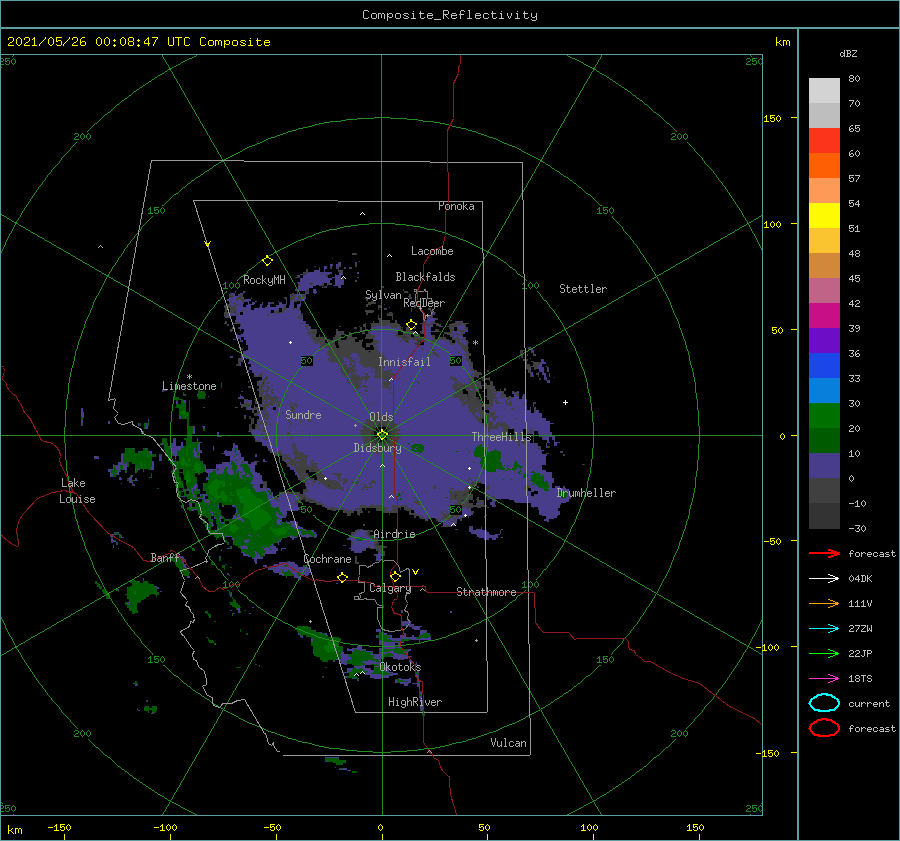
Task: Click the timestamp 2021/05/26 00:08:47 UTC Composite
Action: [139, 42]
